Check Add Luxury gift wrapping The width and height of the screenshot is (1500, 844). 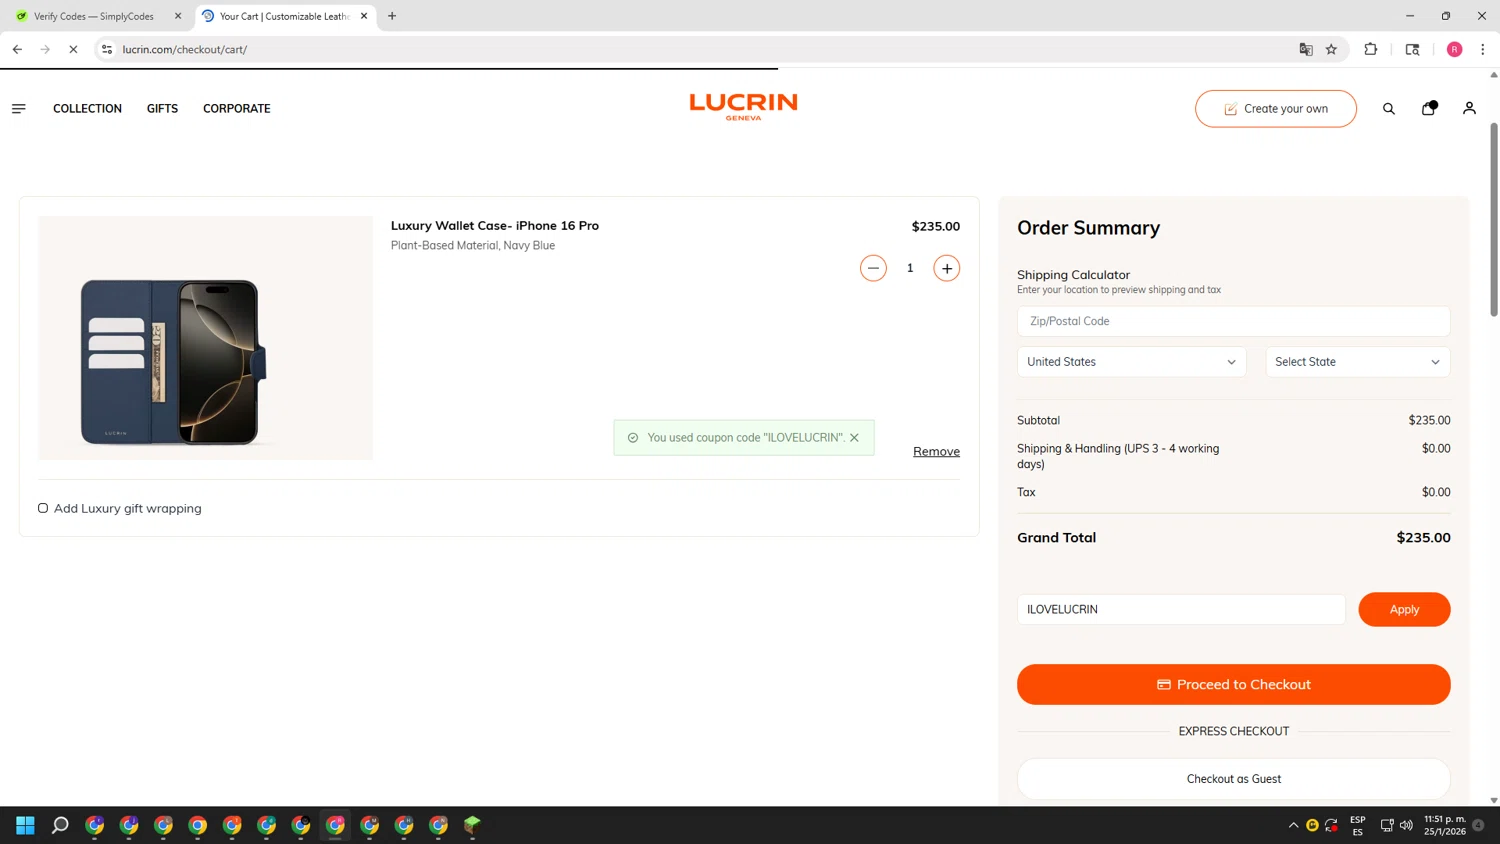[43, 508]
